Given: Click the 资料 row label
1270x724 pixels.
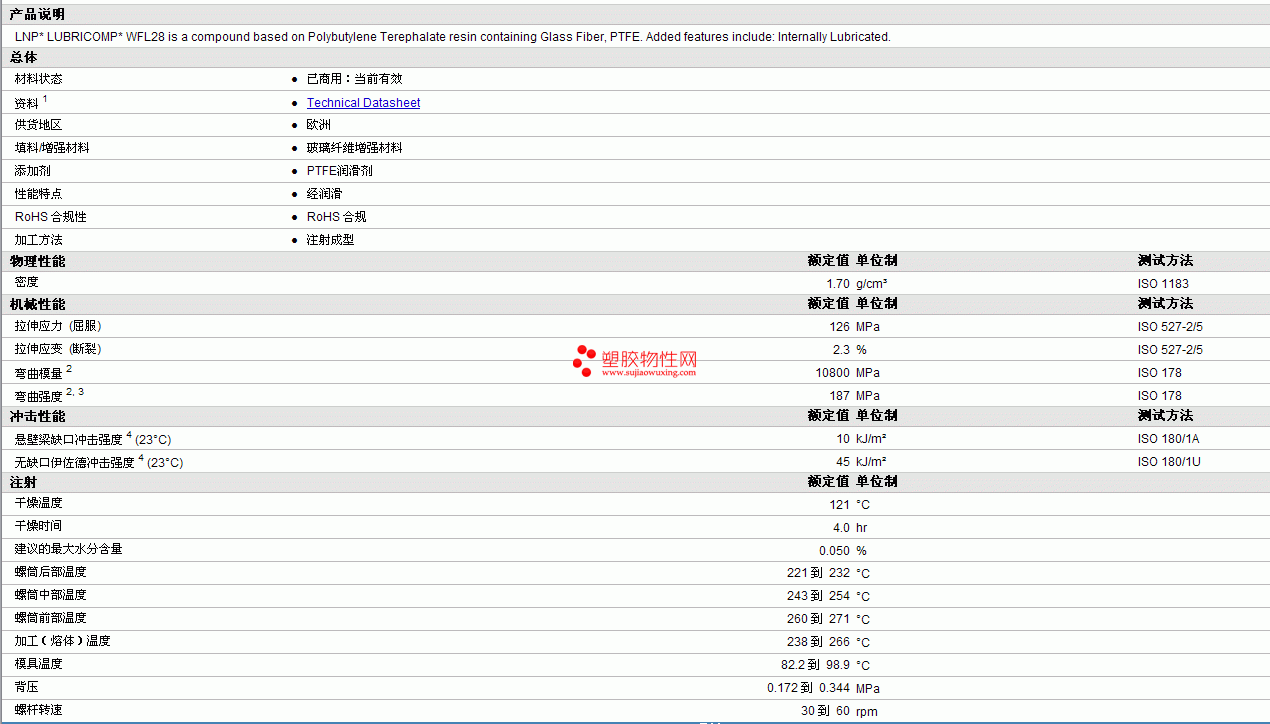Looking at the screenshot, I should [x=27, y=103].
